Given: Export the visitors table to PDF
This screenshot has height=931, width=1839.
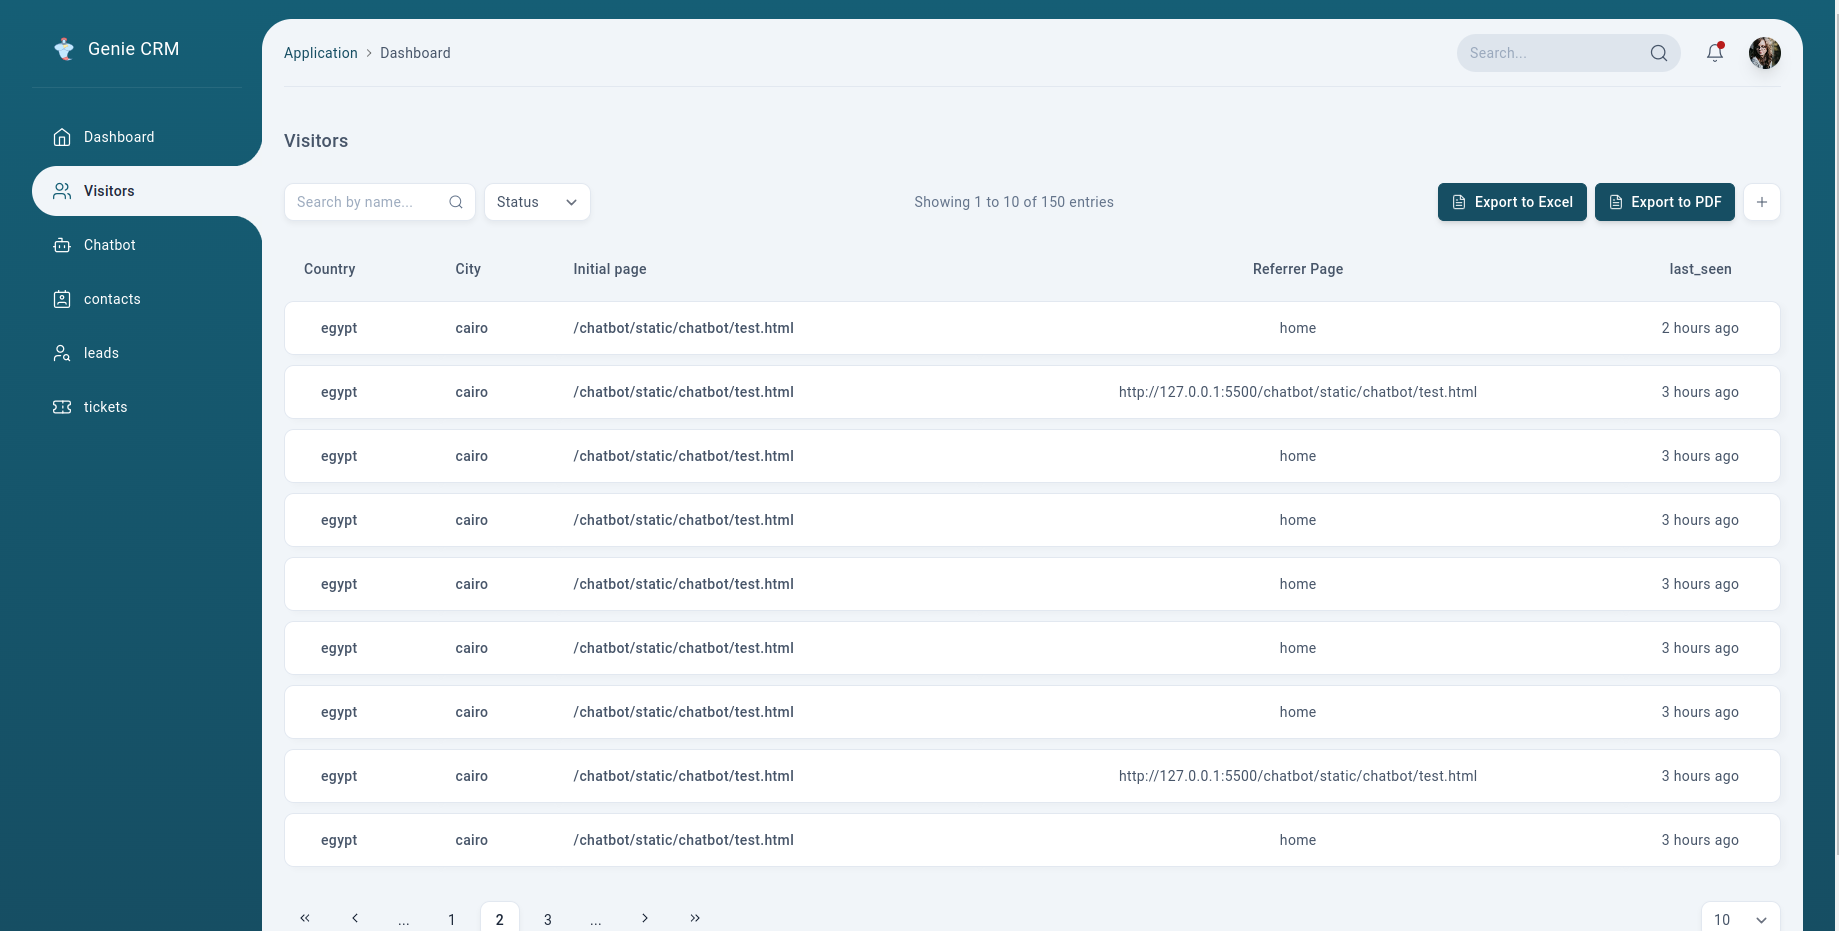Looking at the screenshot, I should [1664, 202].
